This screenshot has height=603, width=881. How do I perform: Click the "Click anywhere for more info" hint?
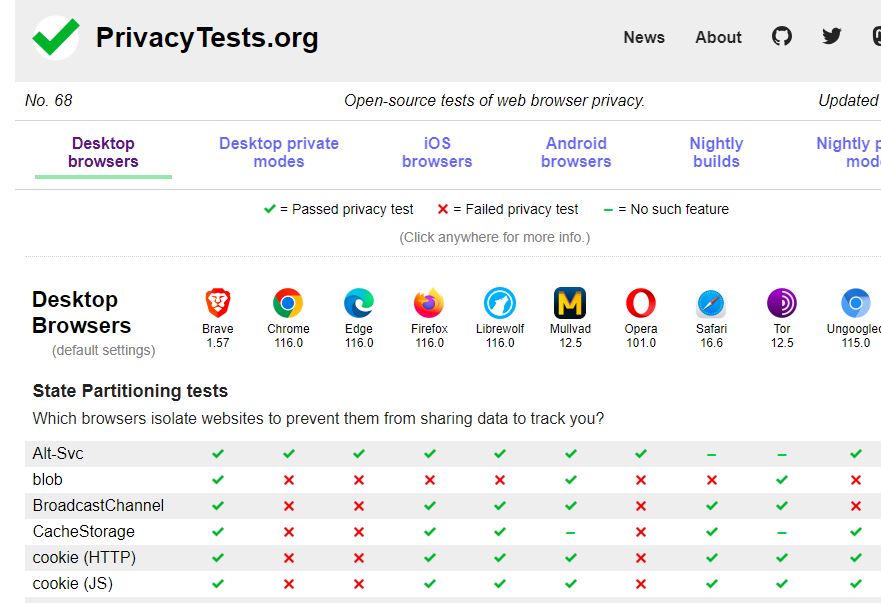click(494, 237)
